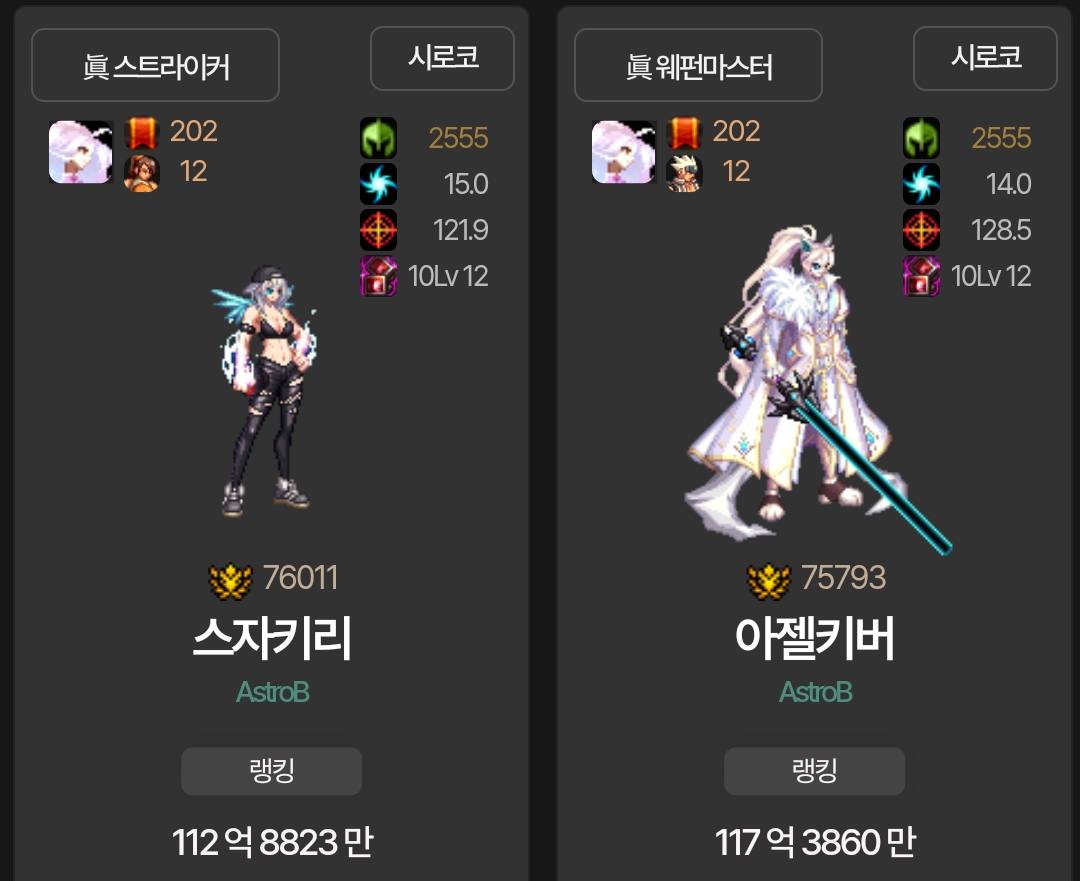
Task: Click the AstroB adventure name under 스자키리
Action: pyautogui.click(x=273, y=692)
